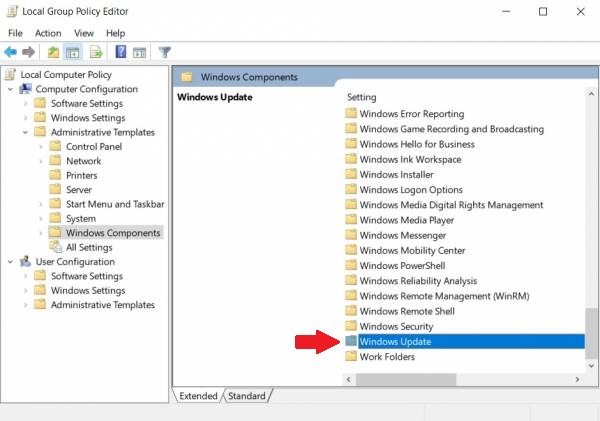This screenshot has width=600, height=421.
Task: Click the horizontal scrollbar right arrow
Action: pyautogui.click(x=577, y=379)
